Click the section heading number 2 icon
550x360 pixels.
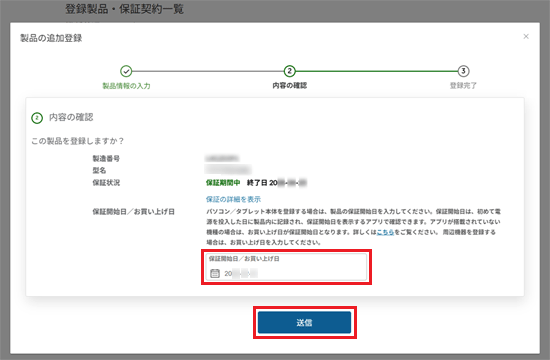click(37, 118)
